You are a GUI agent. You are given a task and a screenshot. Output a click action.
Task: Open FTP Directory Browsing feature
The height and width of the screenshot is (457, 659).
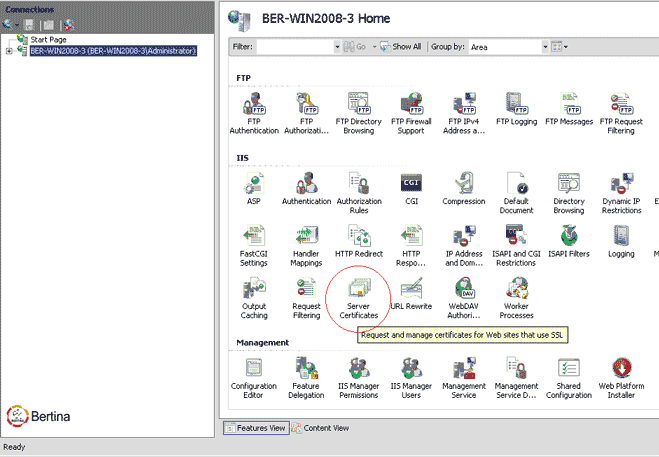click(x=358, y=114)
